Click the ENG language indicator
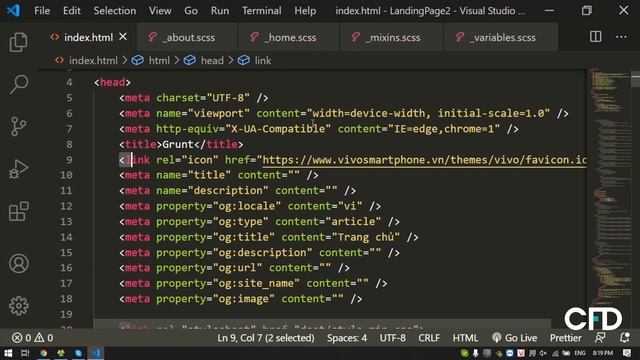The height and width of the screenshot is (360, 640). pyautogui.click(x=580, y=353)
